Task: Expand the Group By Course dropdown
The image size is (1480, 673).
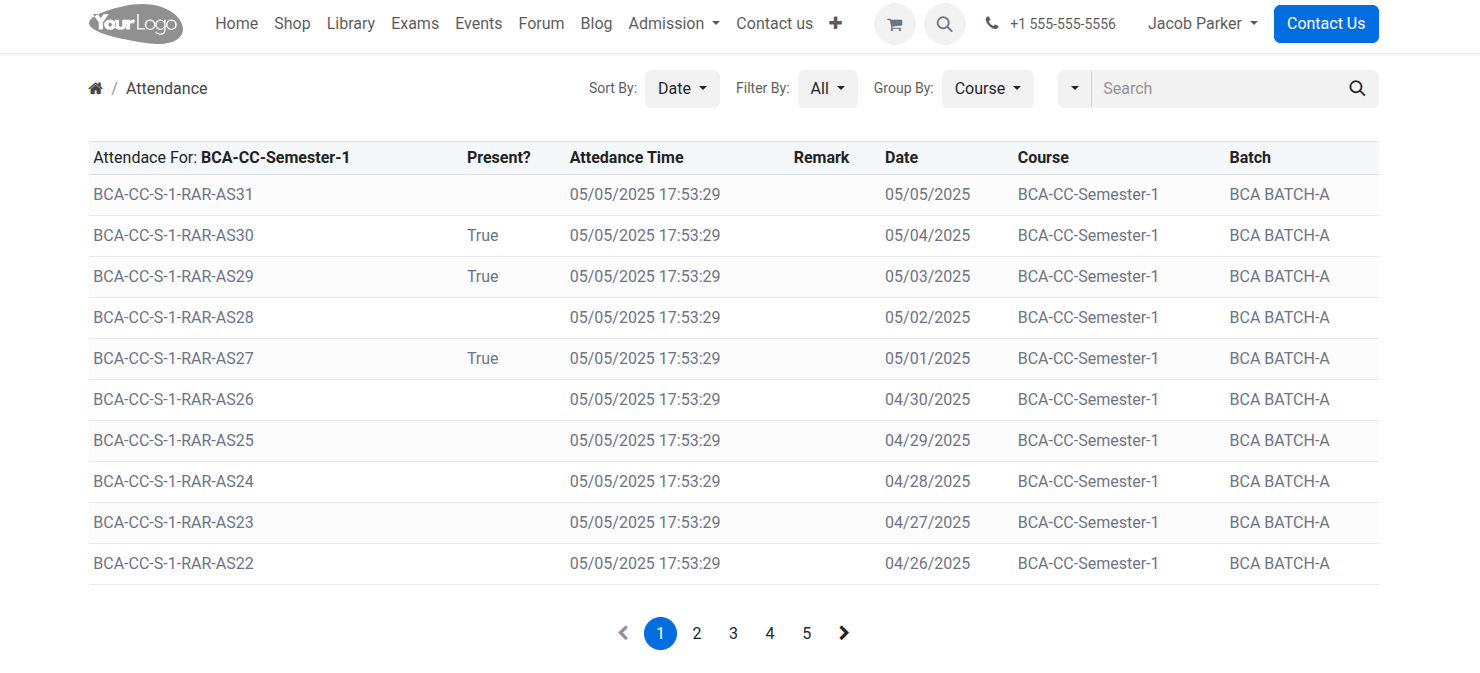Action: [x=987, y=89]
